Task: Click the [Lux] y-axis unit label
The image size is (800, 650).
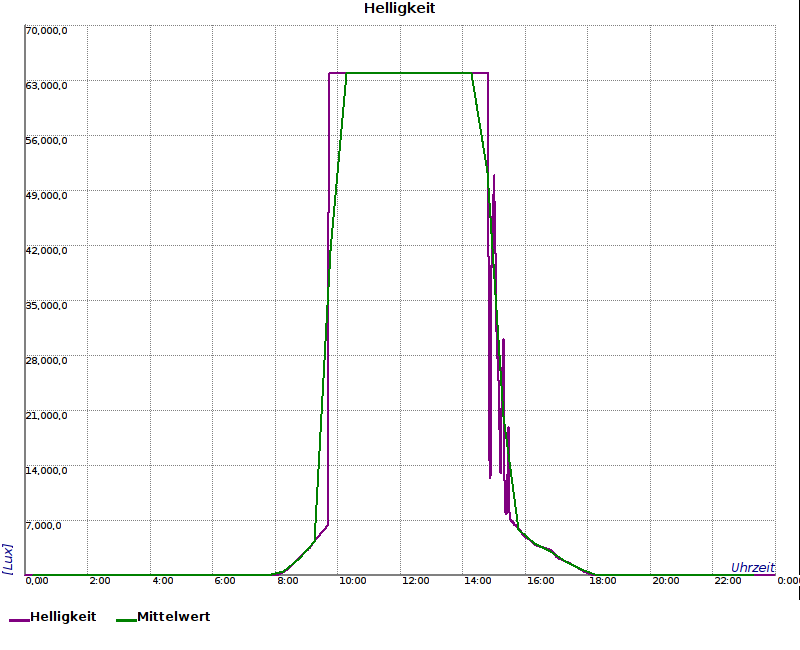Action: [8, 558]
